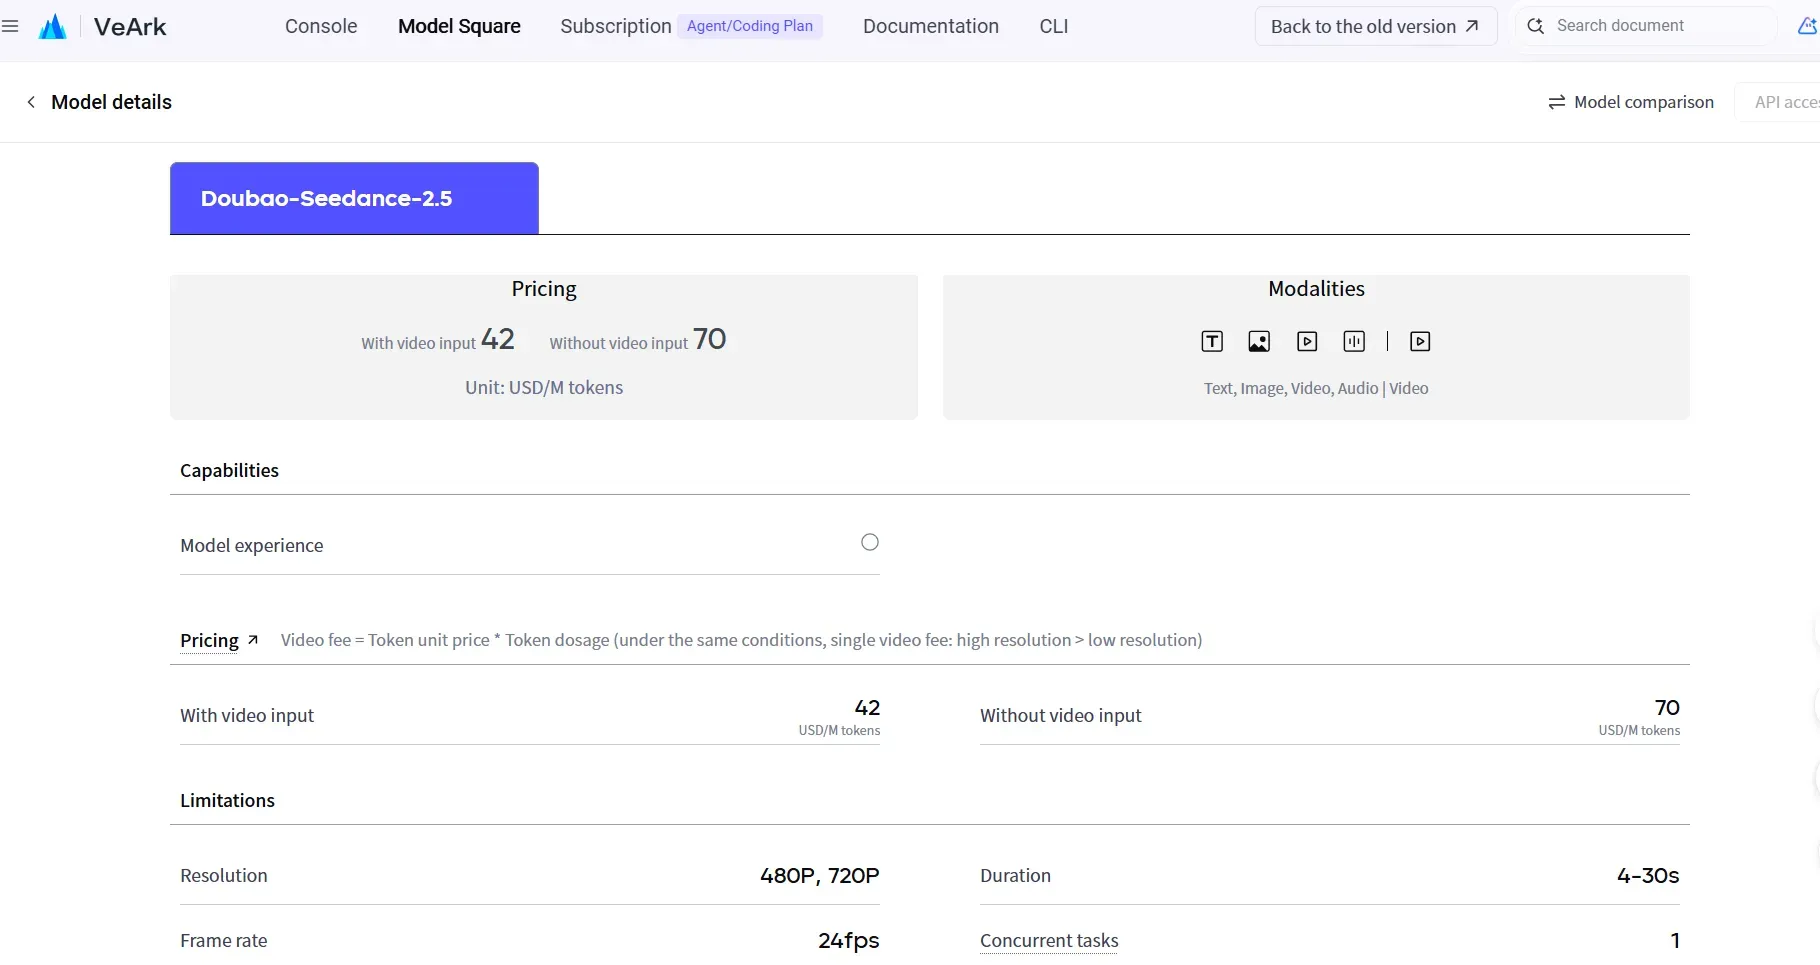
Task: Click 'Text, Image, Video, Audio | Video' caption
Action: (x=1316, y=388)
